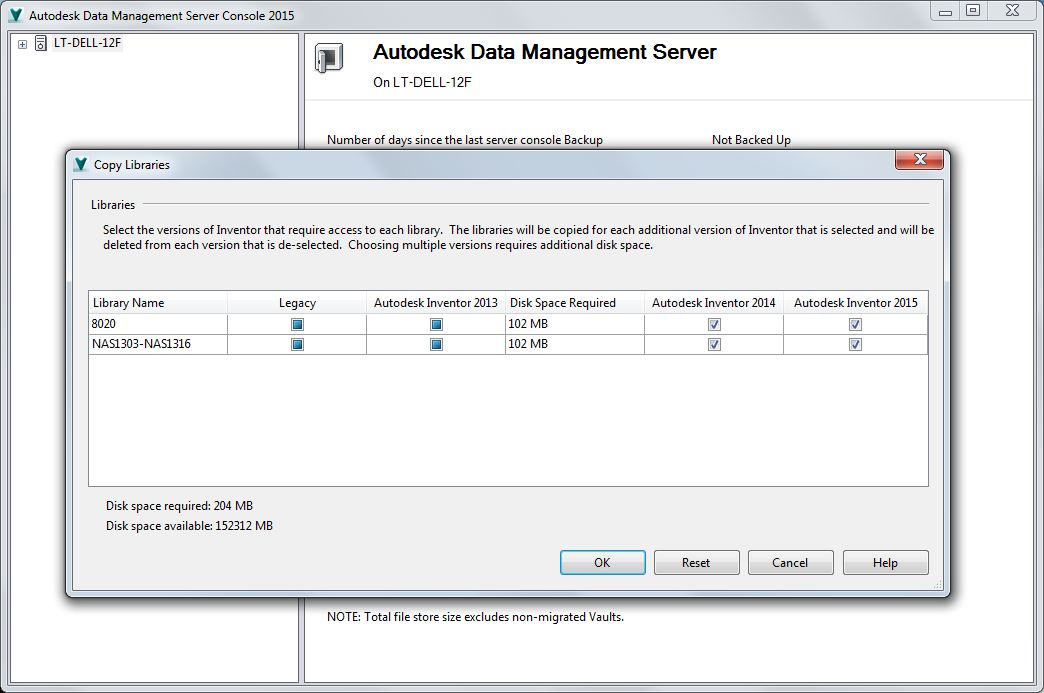Click the 102 MB cell for NAS1303-NAS1316
This screenshot has height=693, width=1044.
coord(575,344)
